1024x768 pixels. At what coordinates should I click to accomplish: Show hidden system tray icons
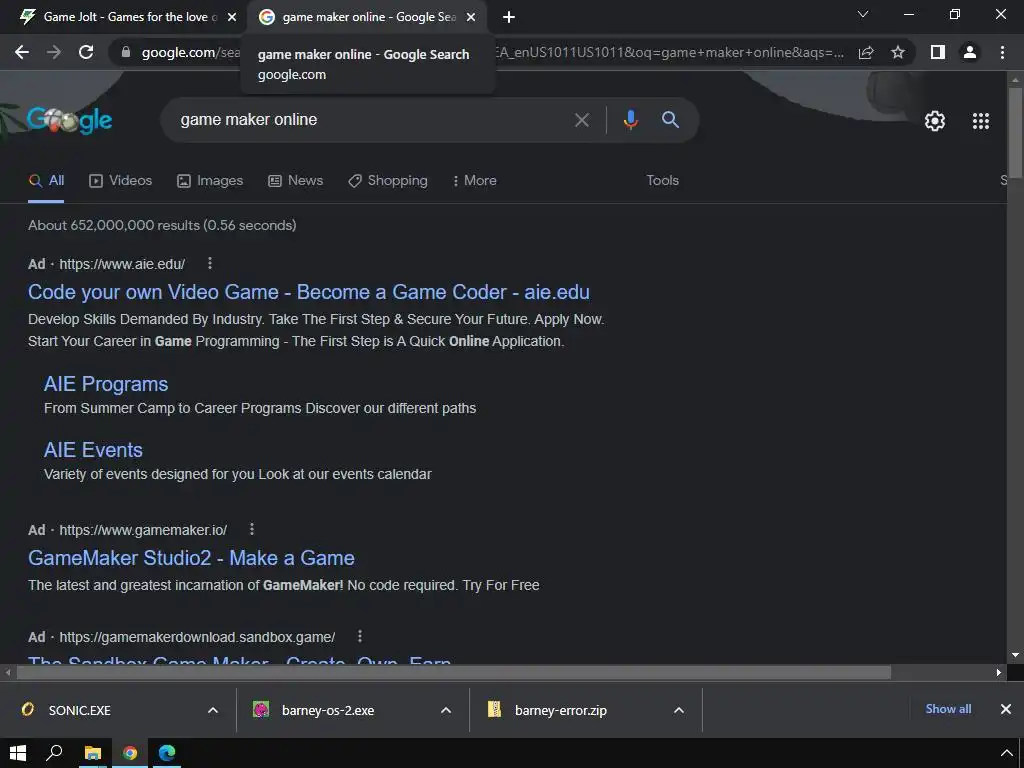tap(1007, 753)
